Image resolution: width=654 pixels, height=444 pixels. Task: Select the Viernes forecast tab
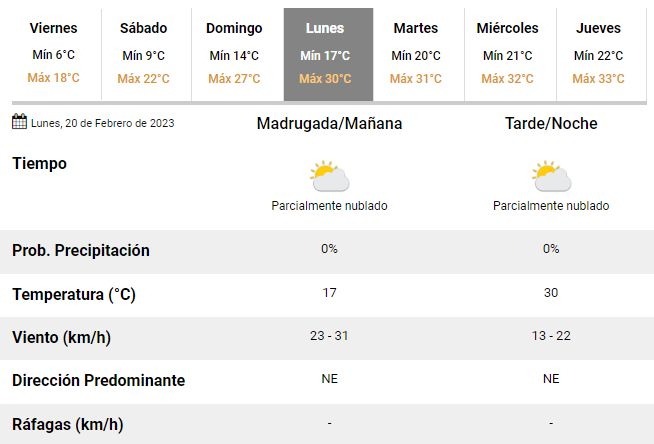[53, 54]
